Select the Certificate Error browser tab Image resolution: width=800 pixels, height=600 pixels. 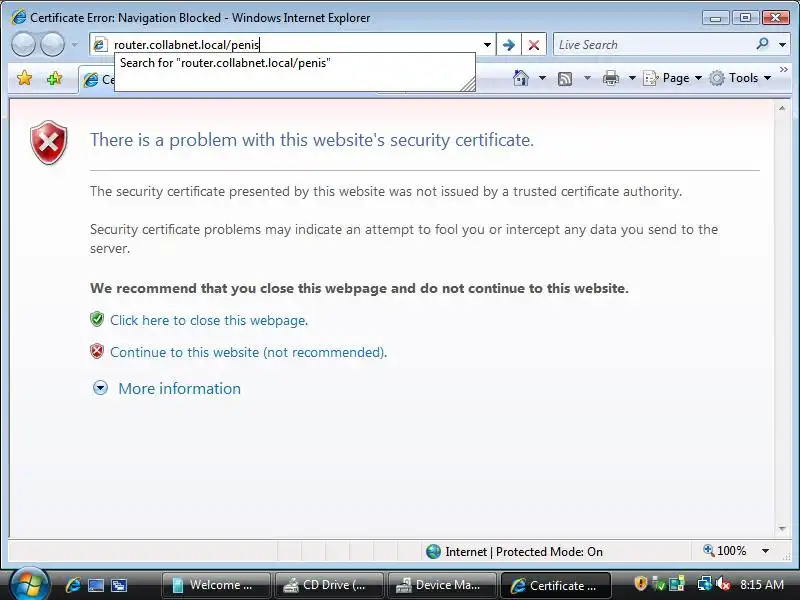[97, 80]
